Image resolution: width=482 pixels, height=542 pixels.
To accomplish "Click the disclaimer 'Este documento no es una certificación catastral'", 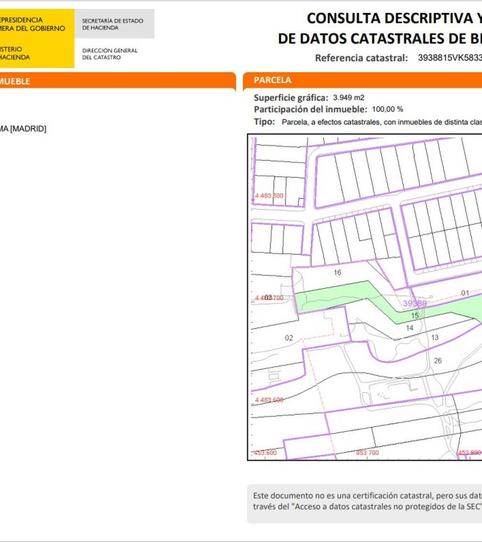I will point(343,495).
